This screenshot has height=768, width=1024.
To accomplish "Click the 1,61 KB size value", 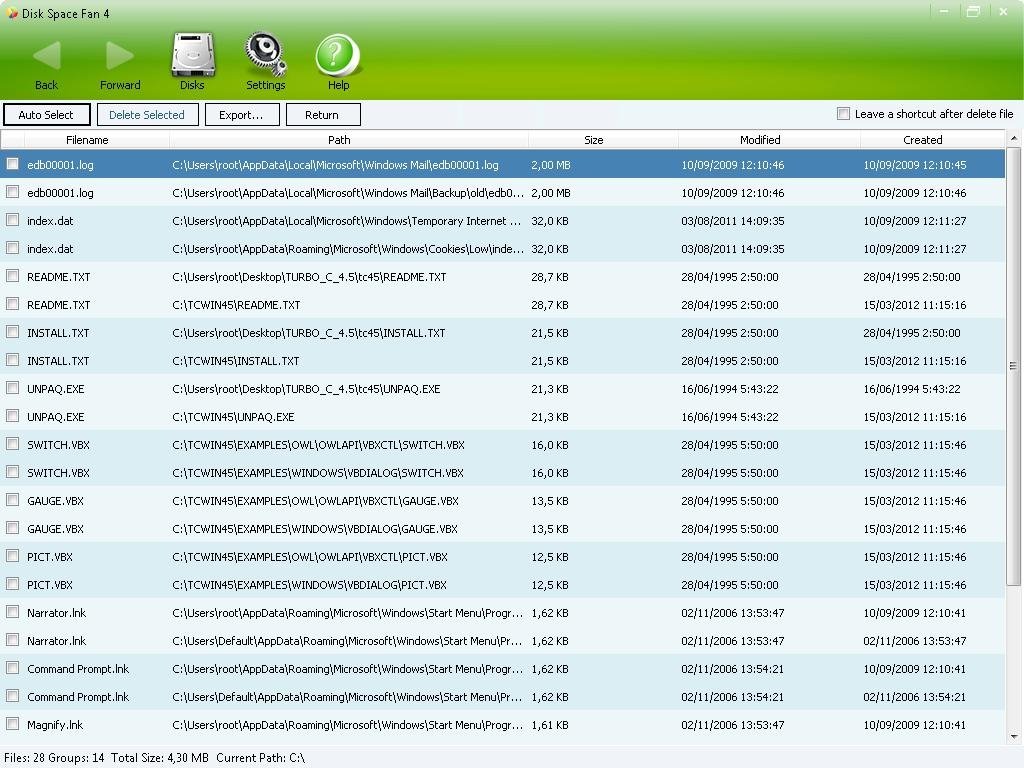I will [x=550, y=725].
